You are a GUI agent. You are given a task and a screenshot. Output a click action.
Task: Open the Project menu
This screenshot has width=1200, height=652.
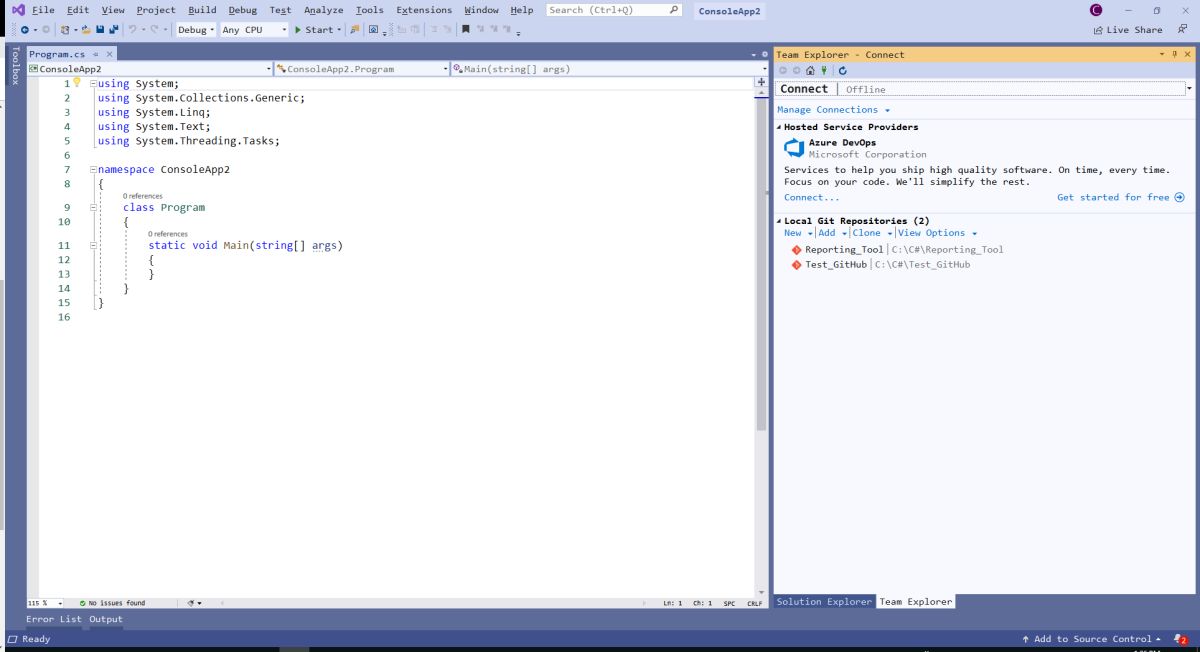click(x=156, y=10)
